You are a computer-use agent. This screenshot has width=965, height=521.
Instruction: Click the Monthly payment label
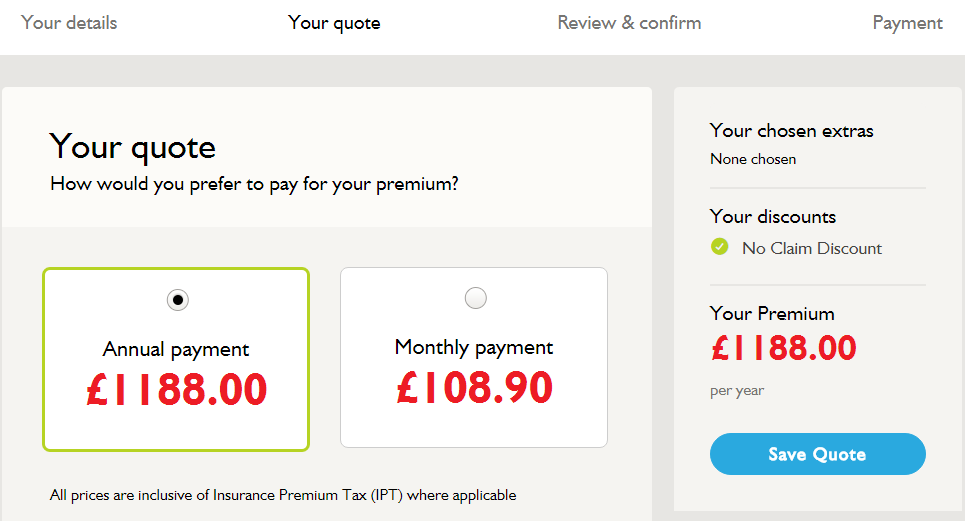pyautogui.click(x=474, y=348)
